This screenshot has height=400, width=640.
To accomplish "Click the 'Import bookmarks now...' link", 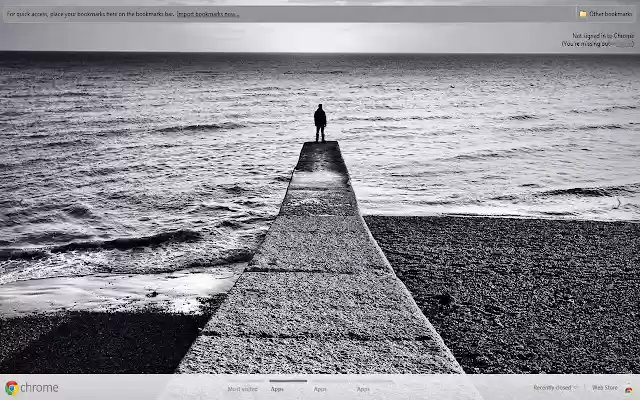I will coord(208,14).
